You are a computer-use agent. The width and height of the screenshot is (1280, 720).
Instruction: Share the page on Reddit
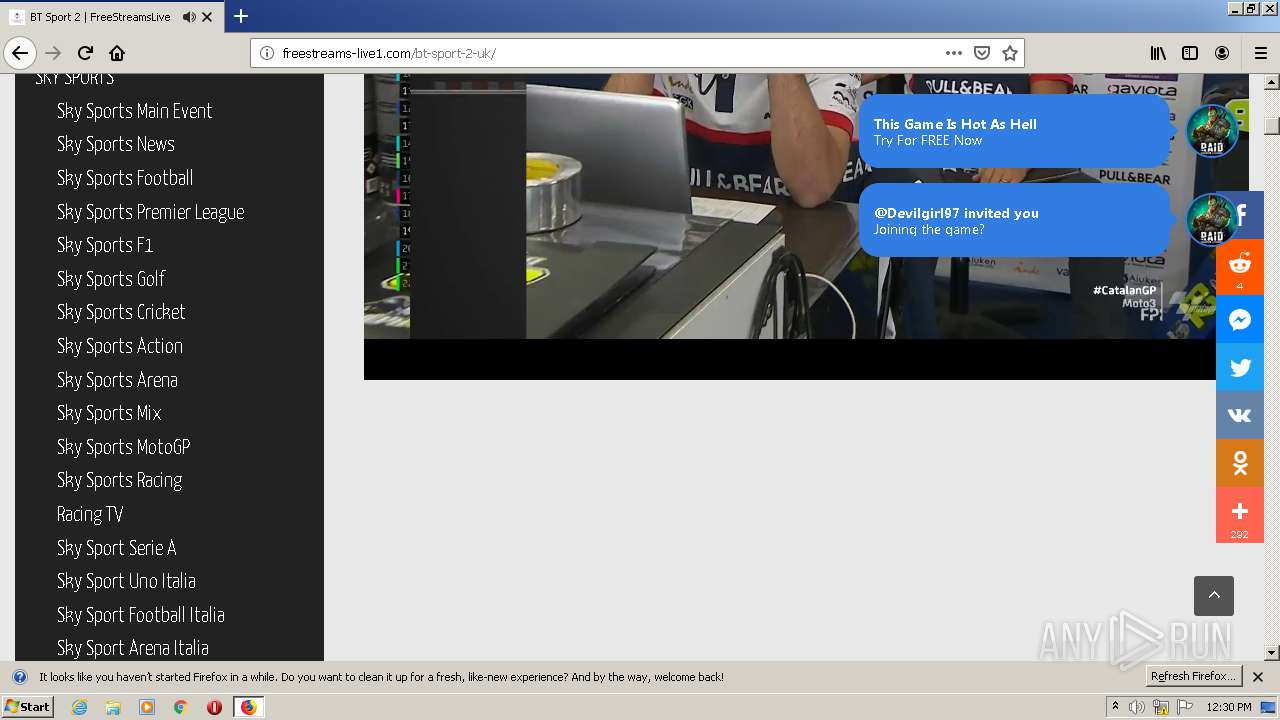(1240, 267)
